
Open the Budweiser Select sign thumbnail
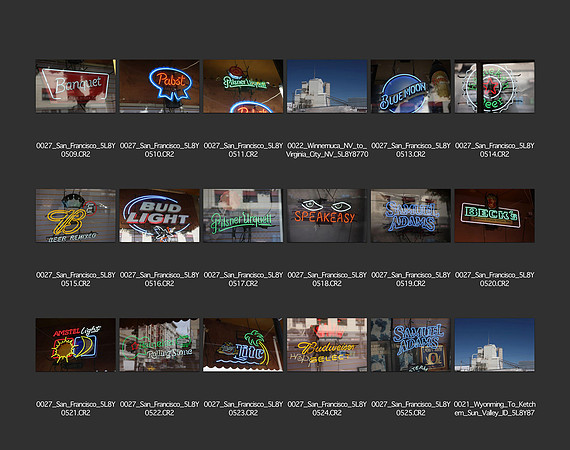[x=327, y=345]
